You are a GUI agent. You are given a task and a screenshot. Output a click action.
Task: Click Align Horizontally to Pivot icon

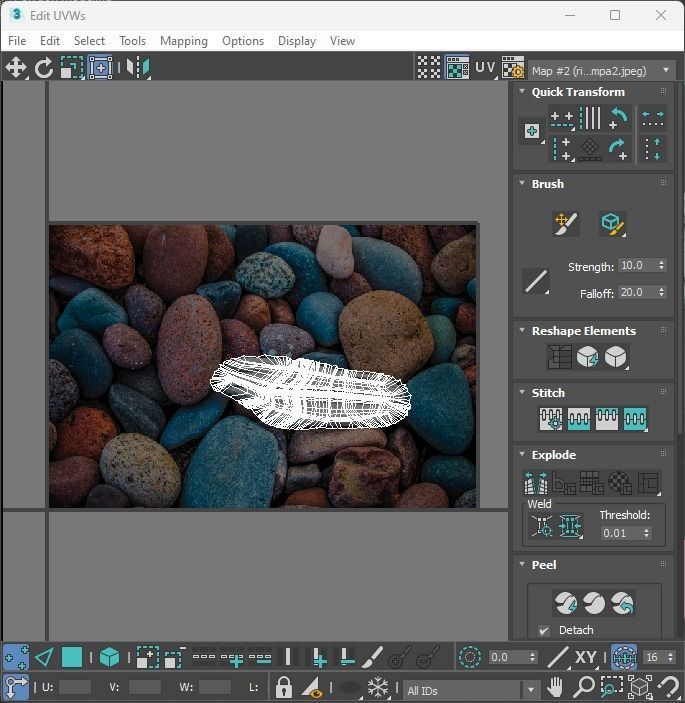[x=562, y=119]
